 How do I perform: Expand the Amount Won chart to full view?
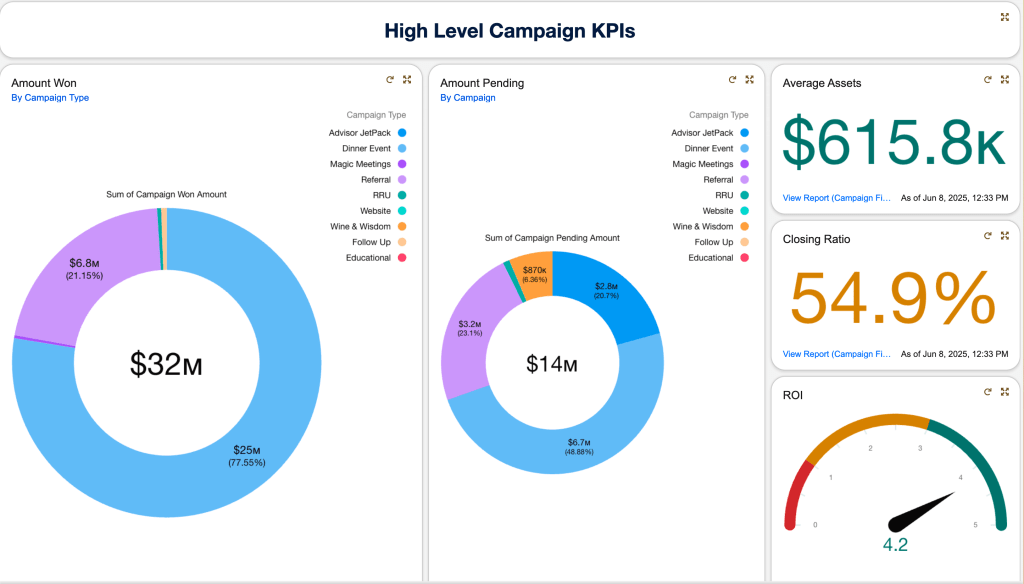coord(407,80)
